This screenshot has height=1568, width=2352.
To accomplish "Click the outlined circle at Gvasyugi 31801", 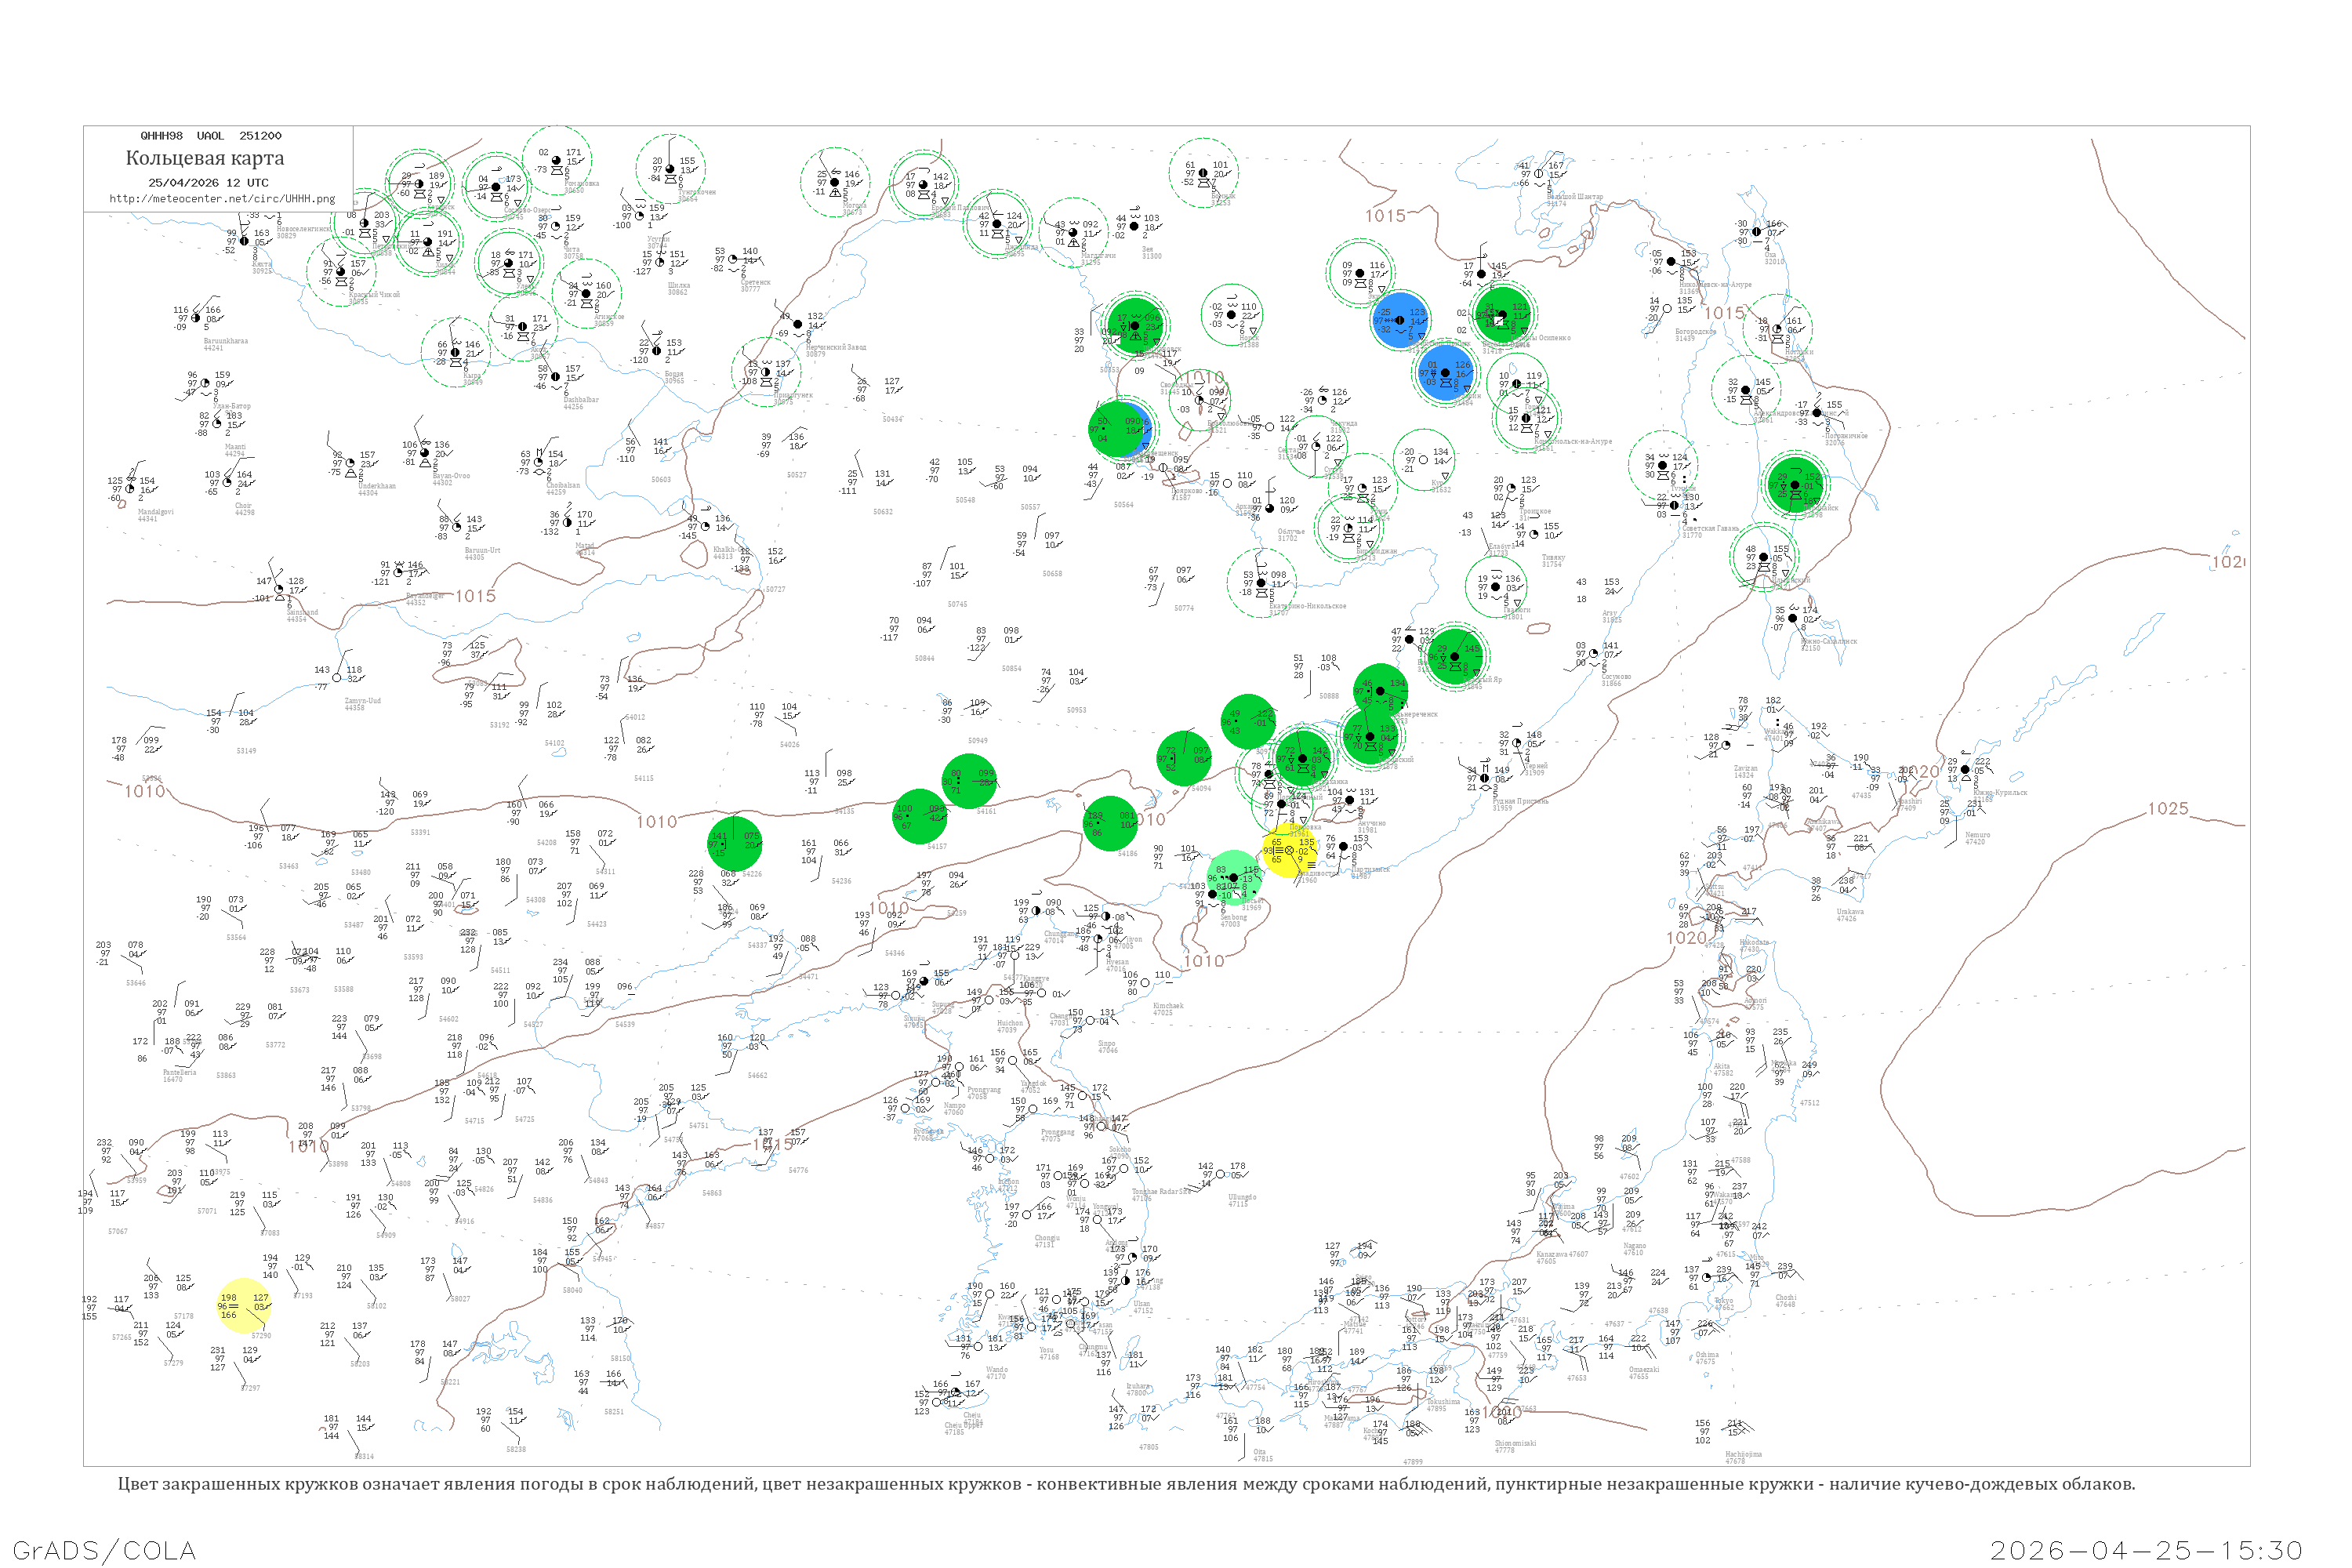I will pyautogui.click(x=1495, y=587).
